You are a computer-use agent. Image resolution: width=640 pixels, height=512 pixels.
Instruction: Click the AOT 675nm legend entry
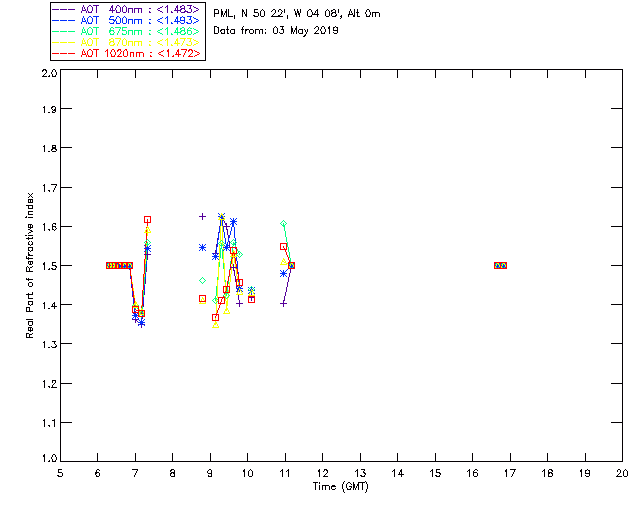tap(126, 31)
